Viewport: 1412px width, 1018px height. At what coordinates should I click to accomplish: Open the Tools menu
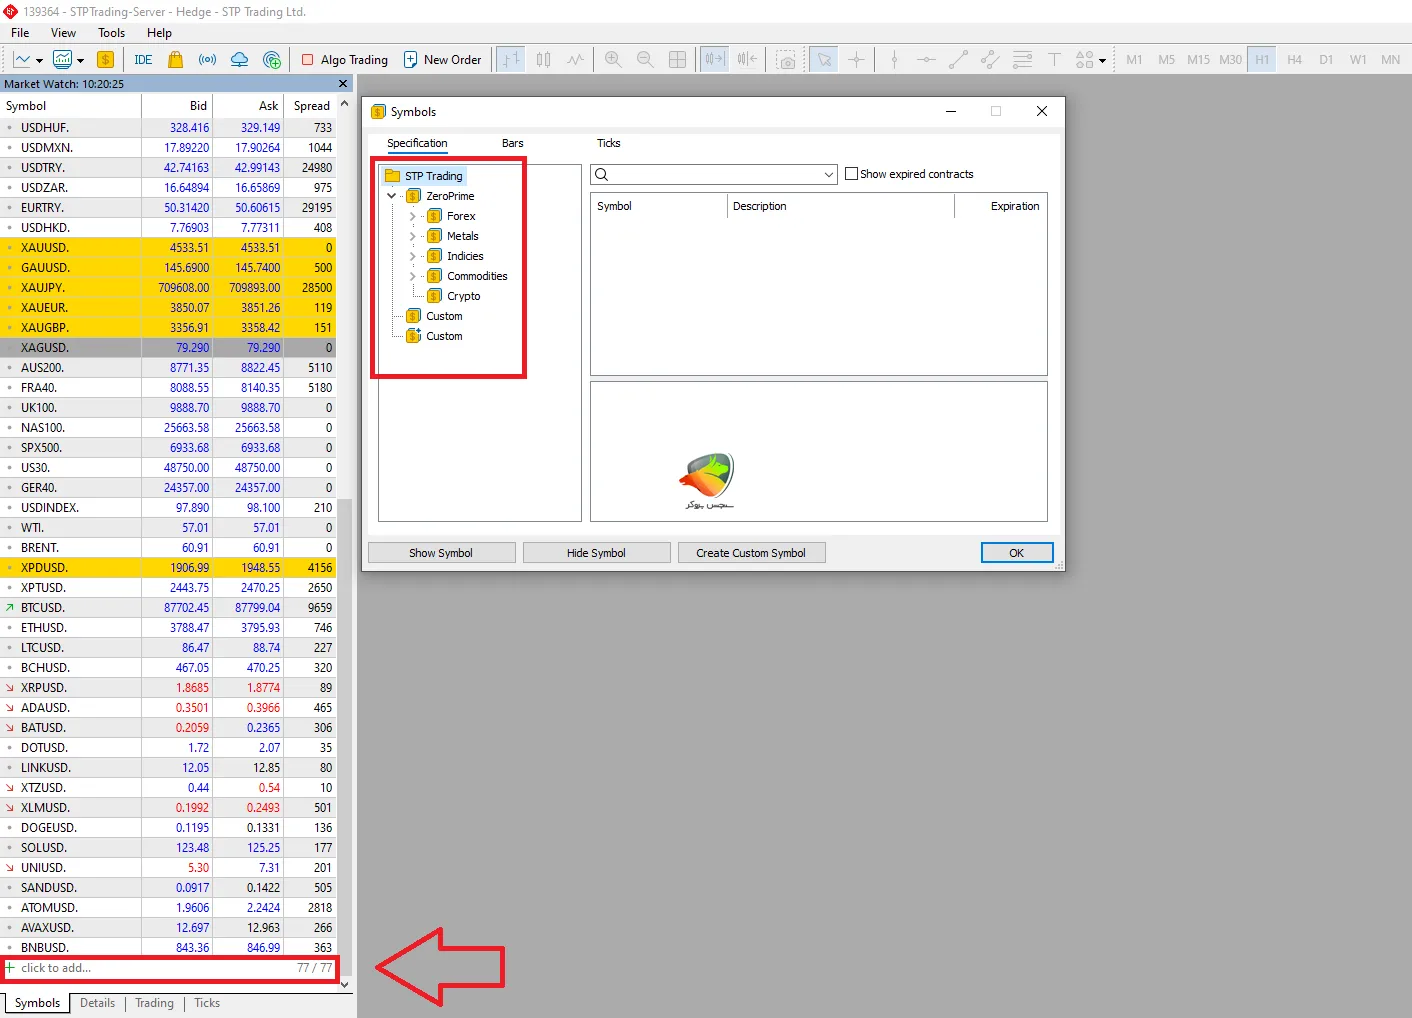point(111,33)
